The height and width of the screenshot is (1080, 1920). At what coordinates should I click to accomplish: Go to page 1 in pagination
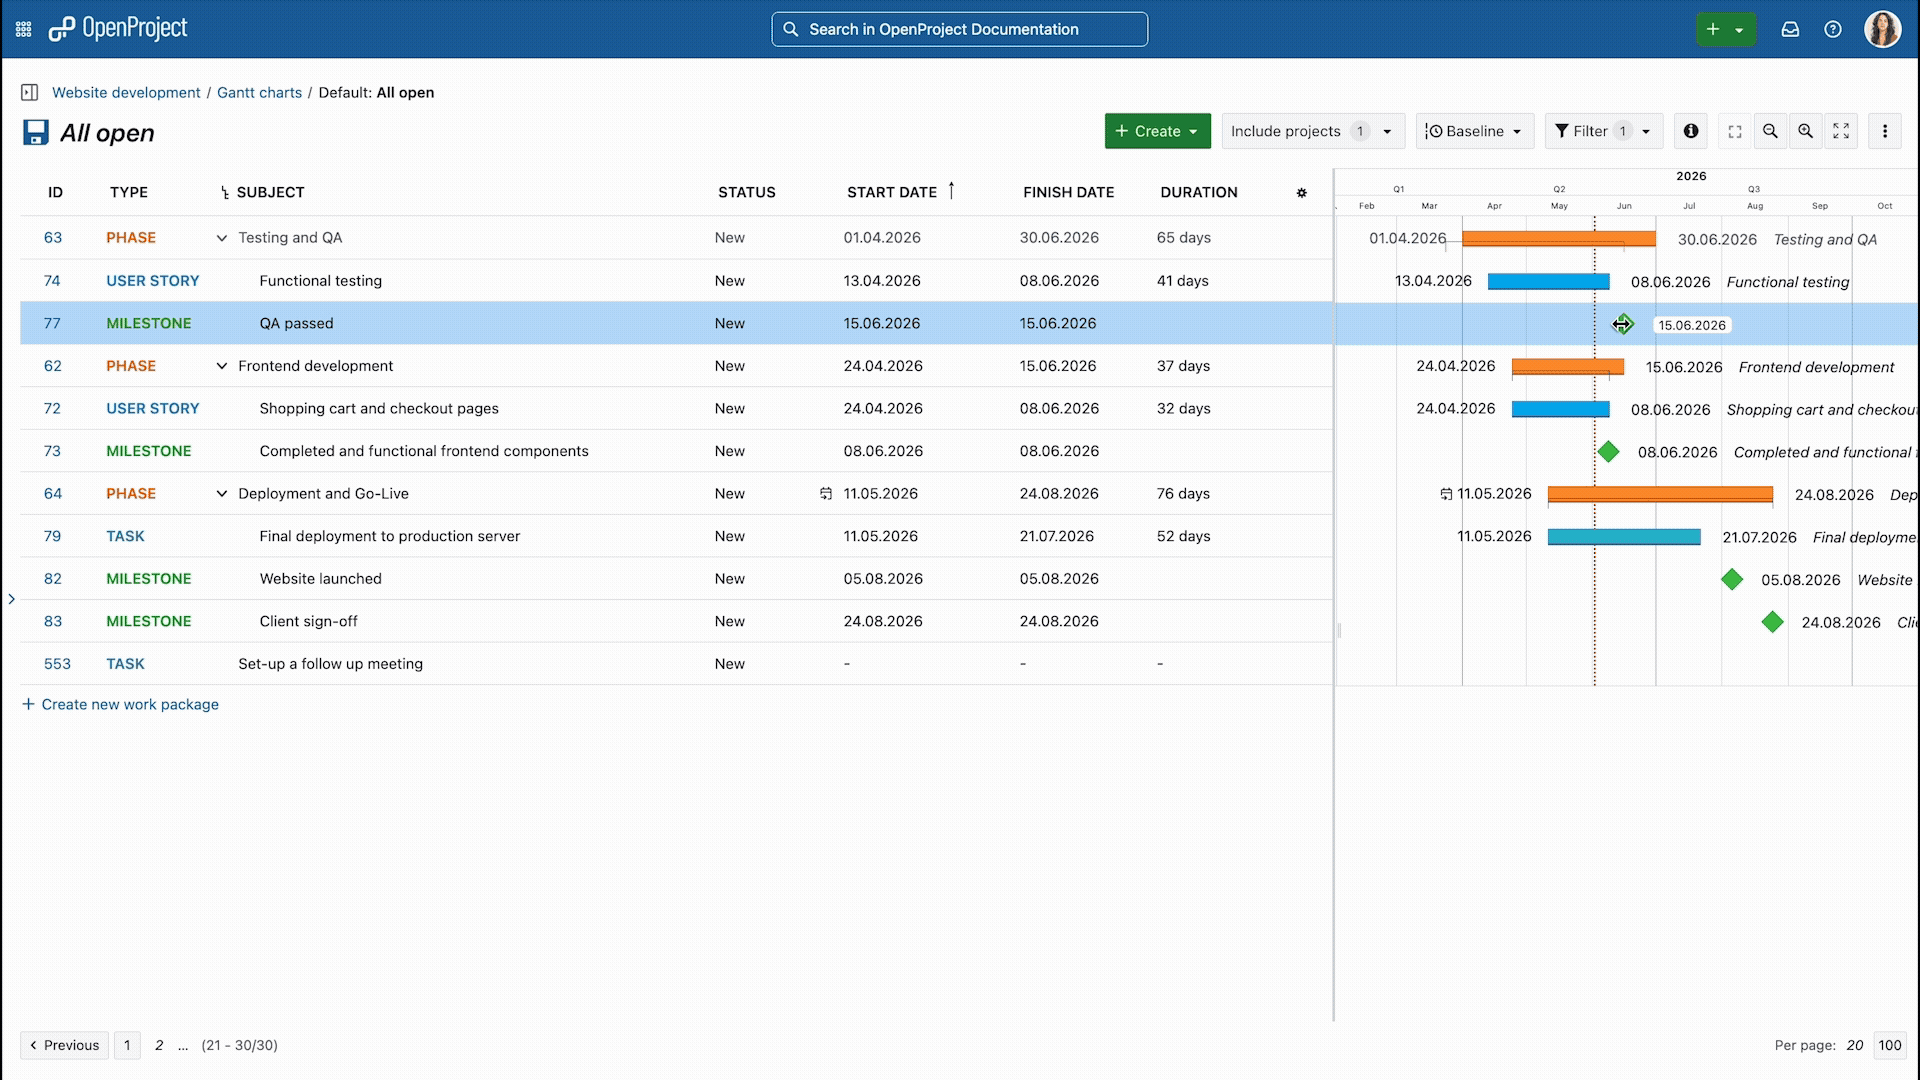pos(127,1045)
